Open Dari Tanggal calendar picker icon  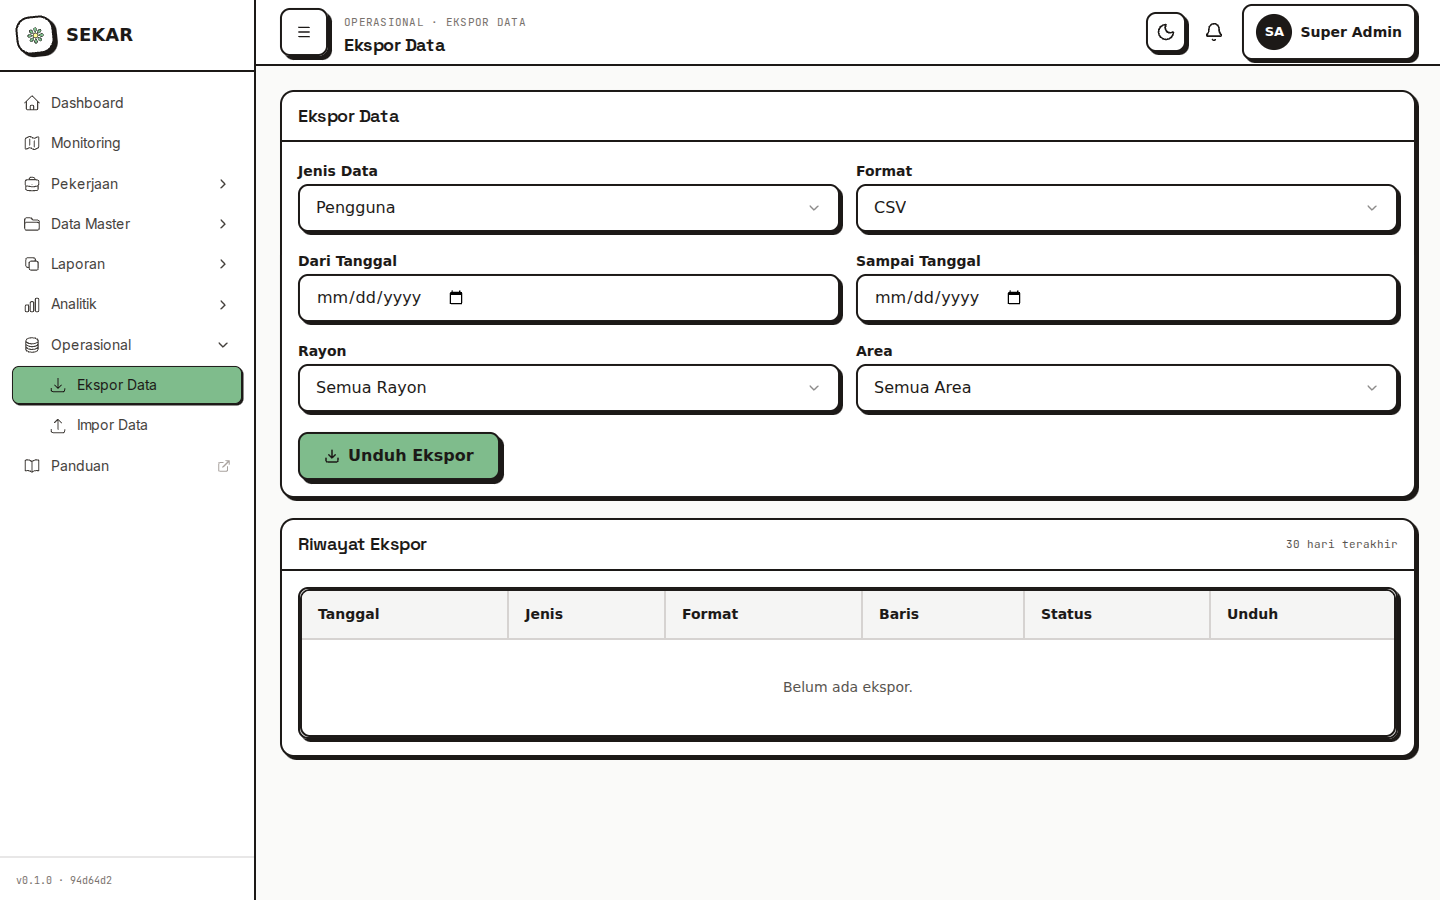pos(456,298)
